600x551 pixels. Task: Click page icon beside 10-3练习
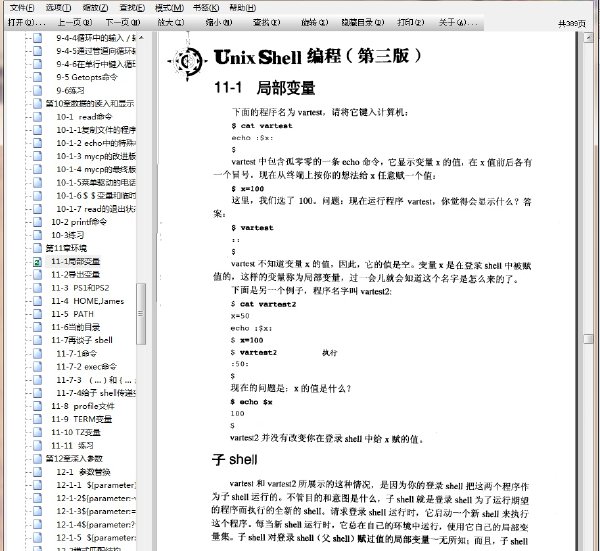(37, 235)
